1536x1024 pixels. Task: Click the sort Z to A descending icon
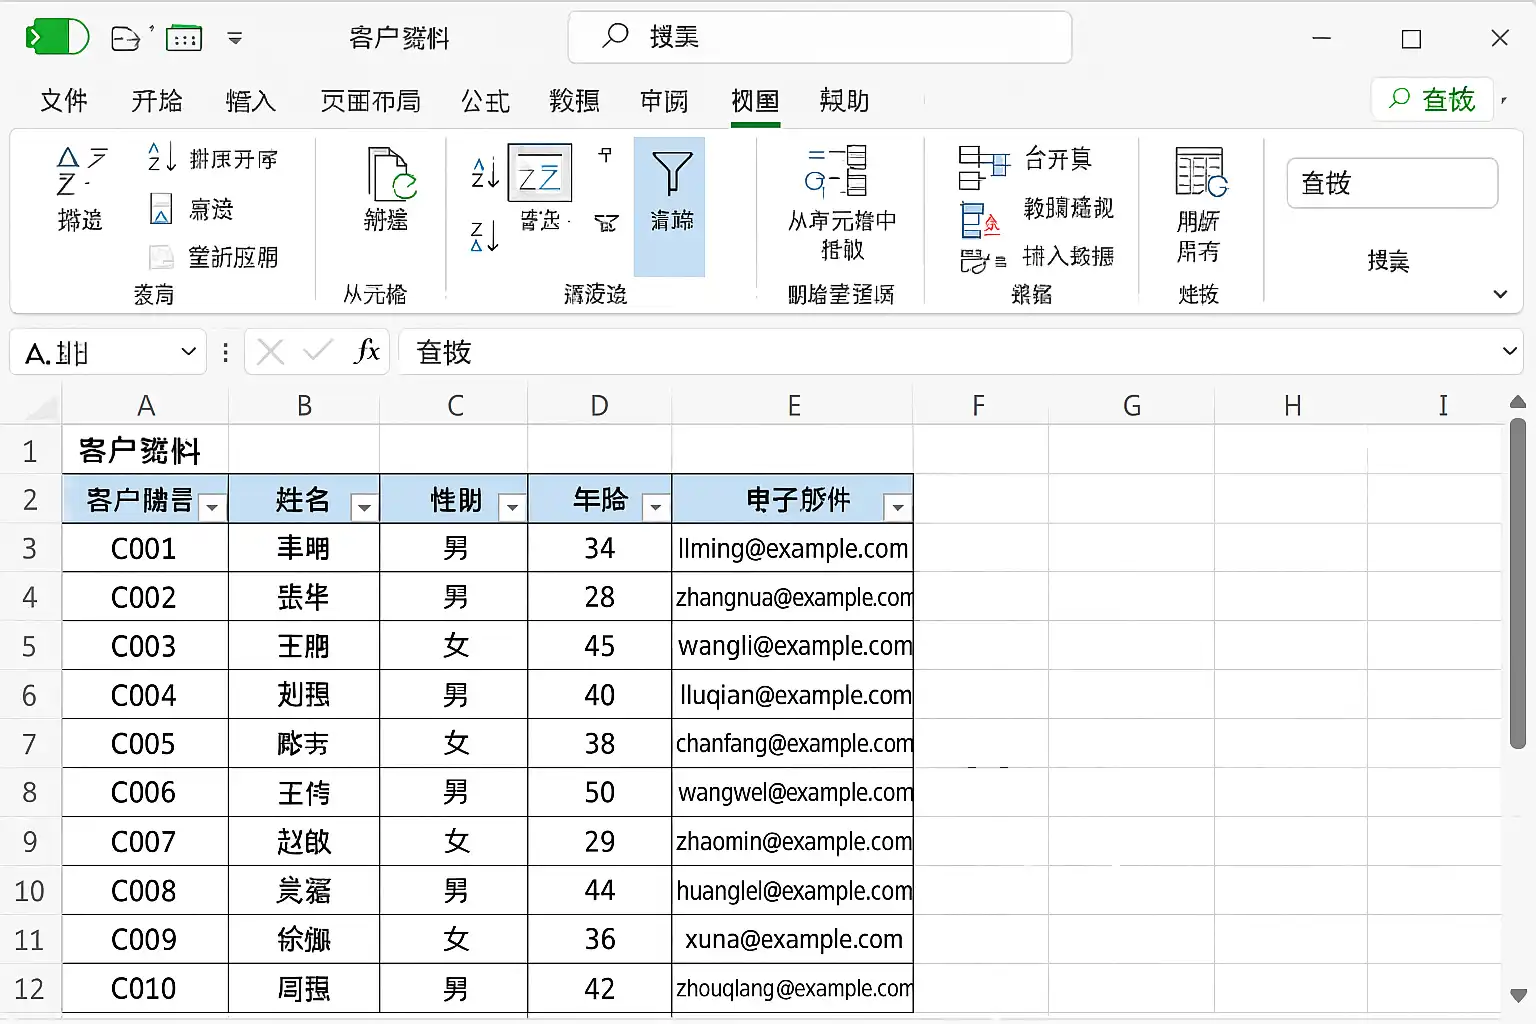484,237
